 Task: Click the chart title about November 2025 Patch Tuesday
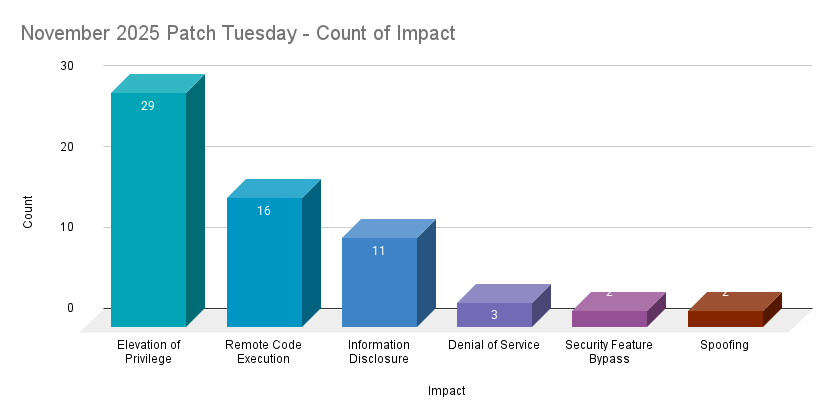click(x=238, y=34)
